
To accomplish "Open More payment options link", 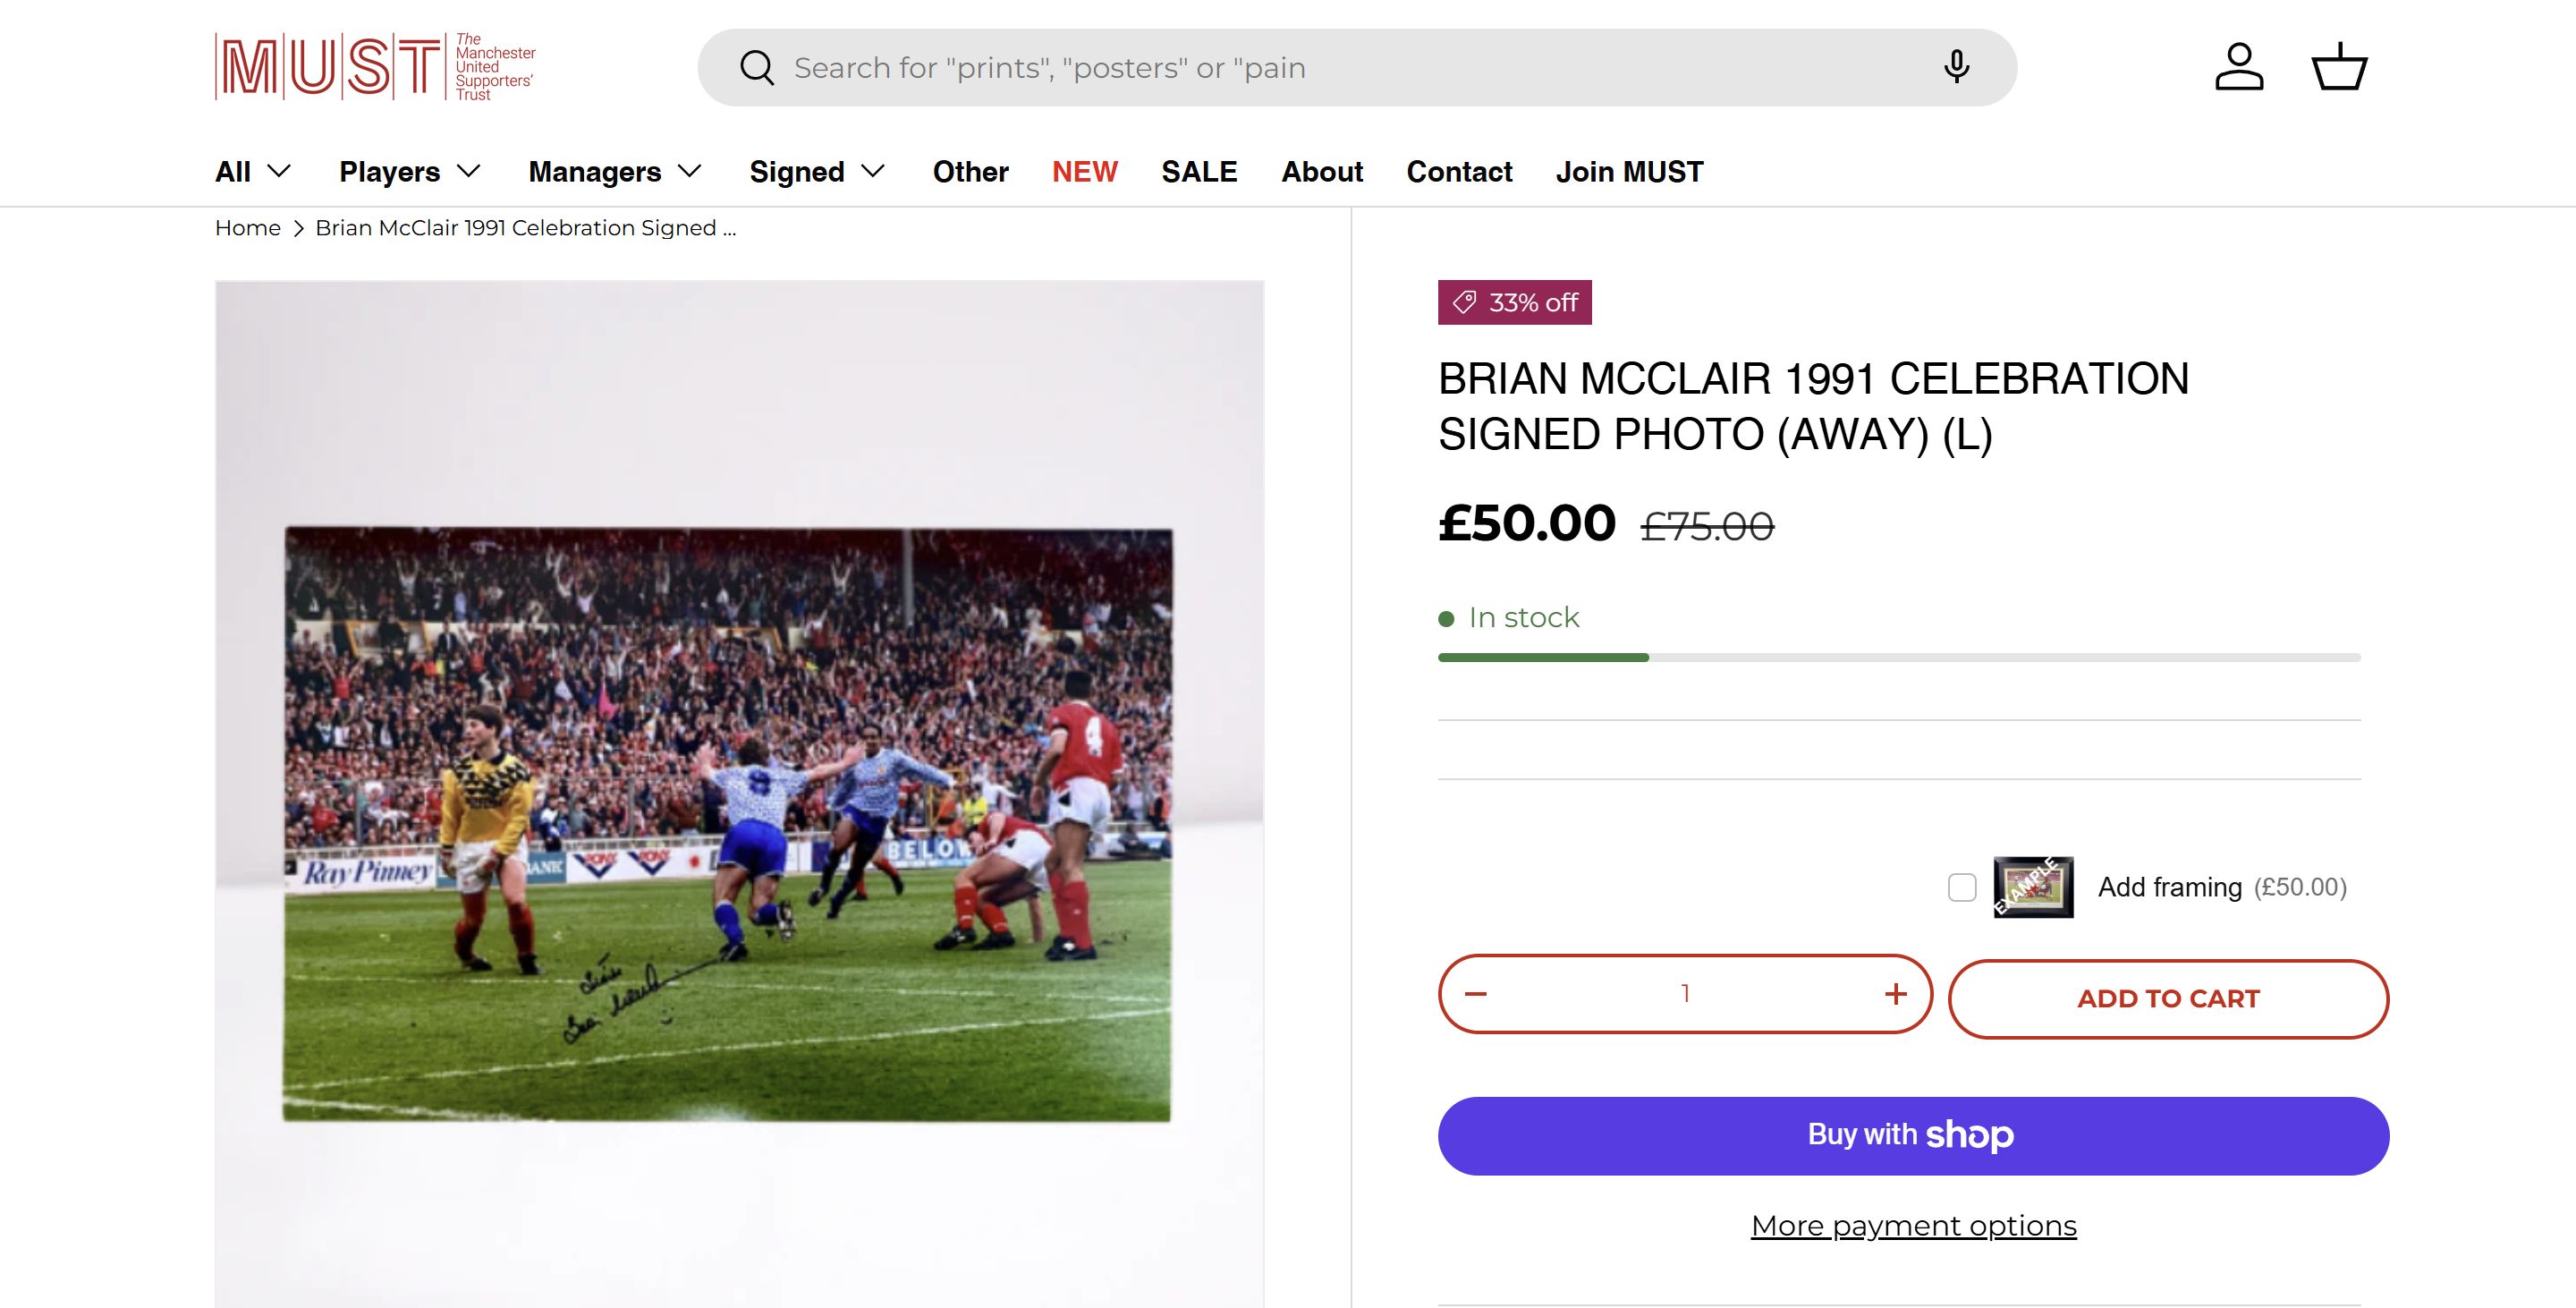I will [x=1913, y=1226].
